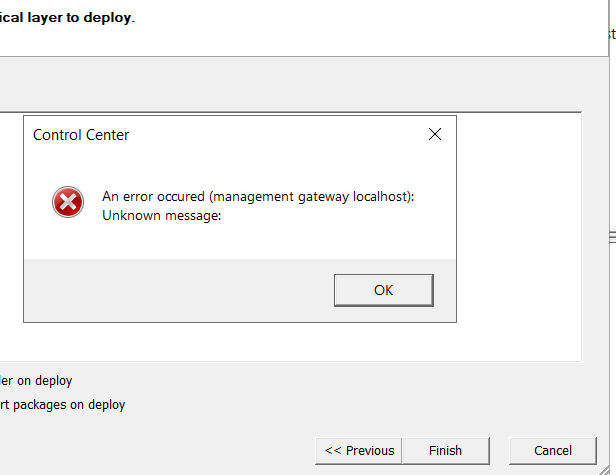Toggle the option ending "er on deploy"
Image resolution: width=616 pixels, height=475 pixels.
point(36,380)
